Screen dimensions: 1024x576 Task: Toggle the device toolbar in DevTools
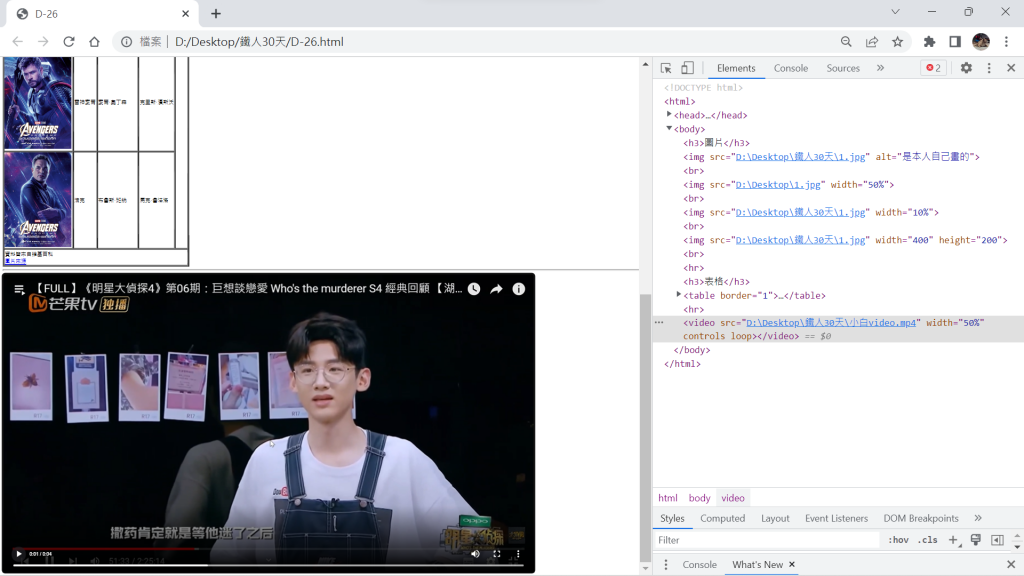click(687, 68)
